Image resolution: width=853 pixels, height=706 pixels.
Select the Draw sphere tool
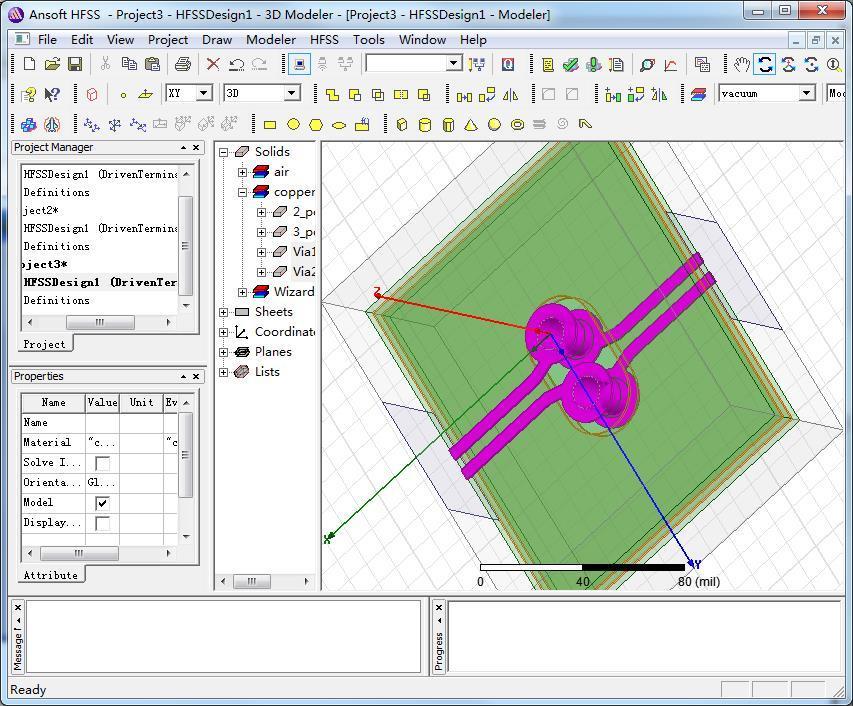click(494, 125)
